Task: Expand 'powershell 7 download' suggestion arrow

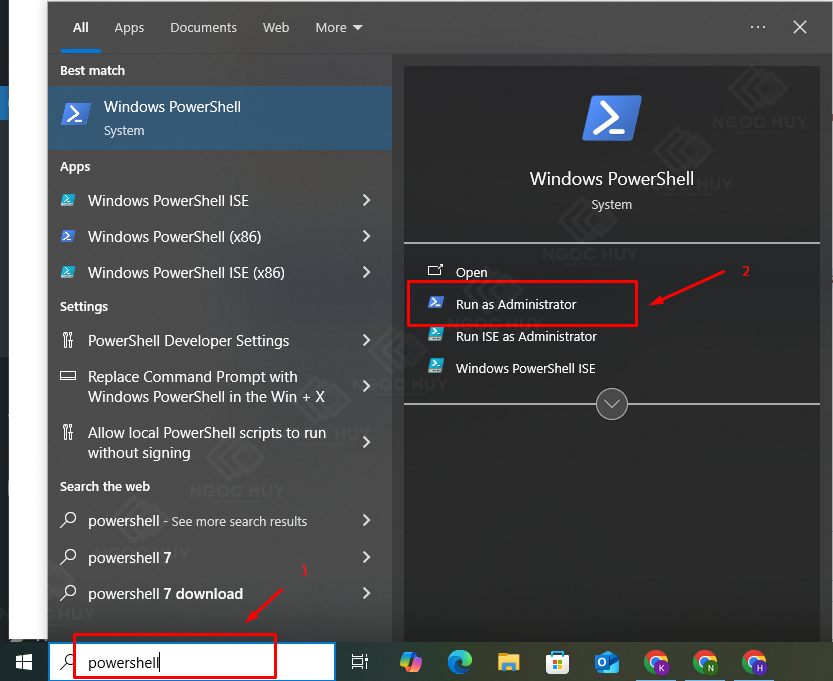Action: pyautogui.click(x=367, y=593)
